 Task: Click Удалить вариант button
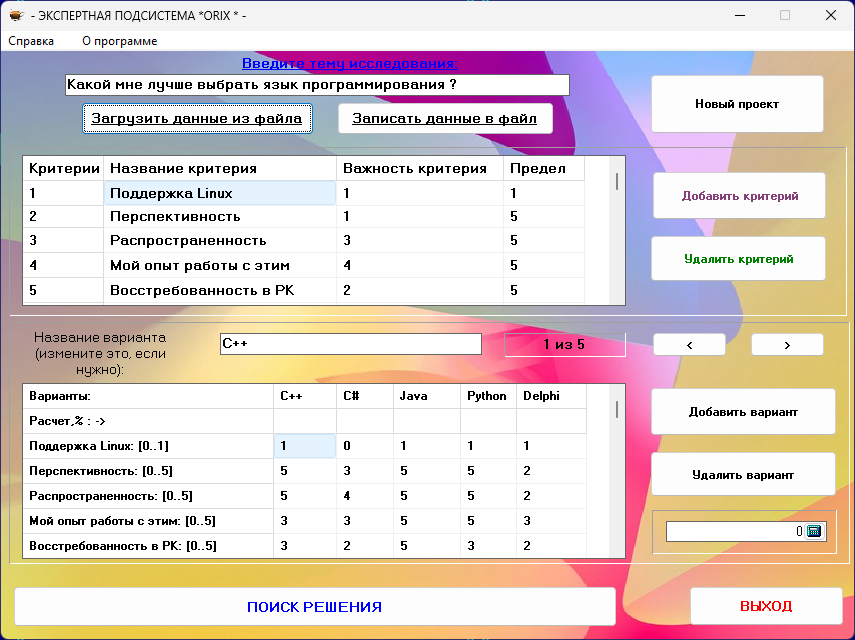743,475
